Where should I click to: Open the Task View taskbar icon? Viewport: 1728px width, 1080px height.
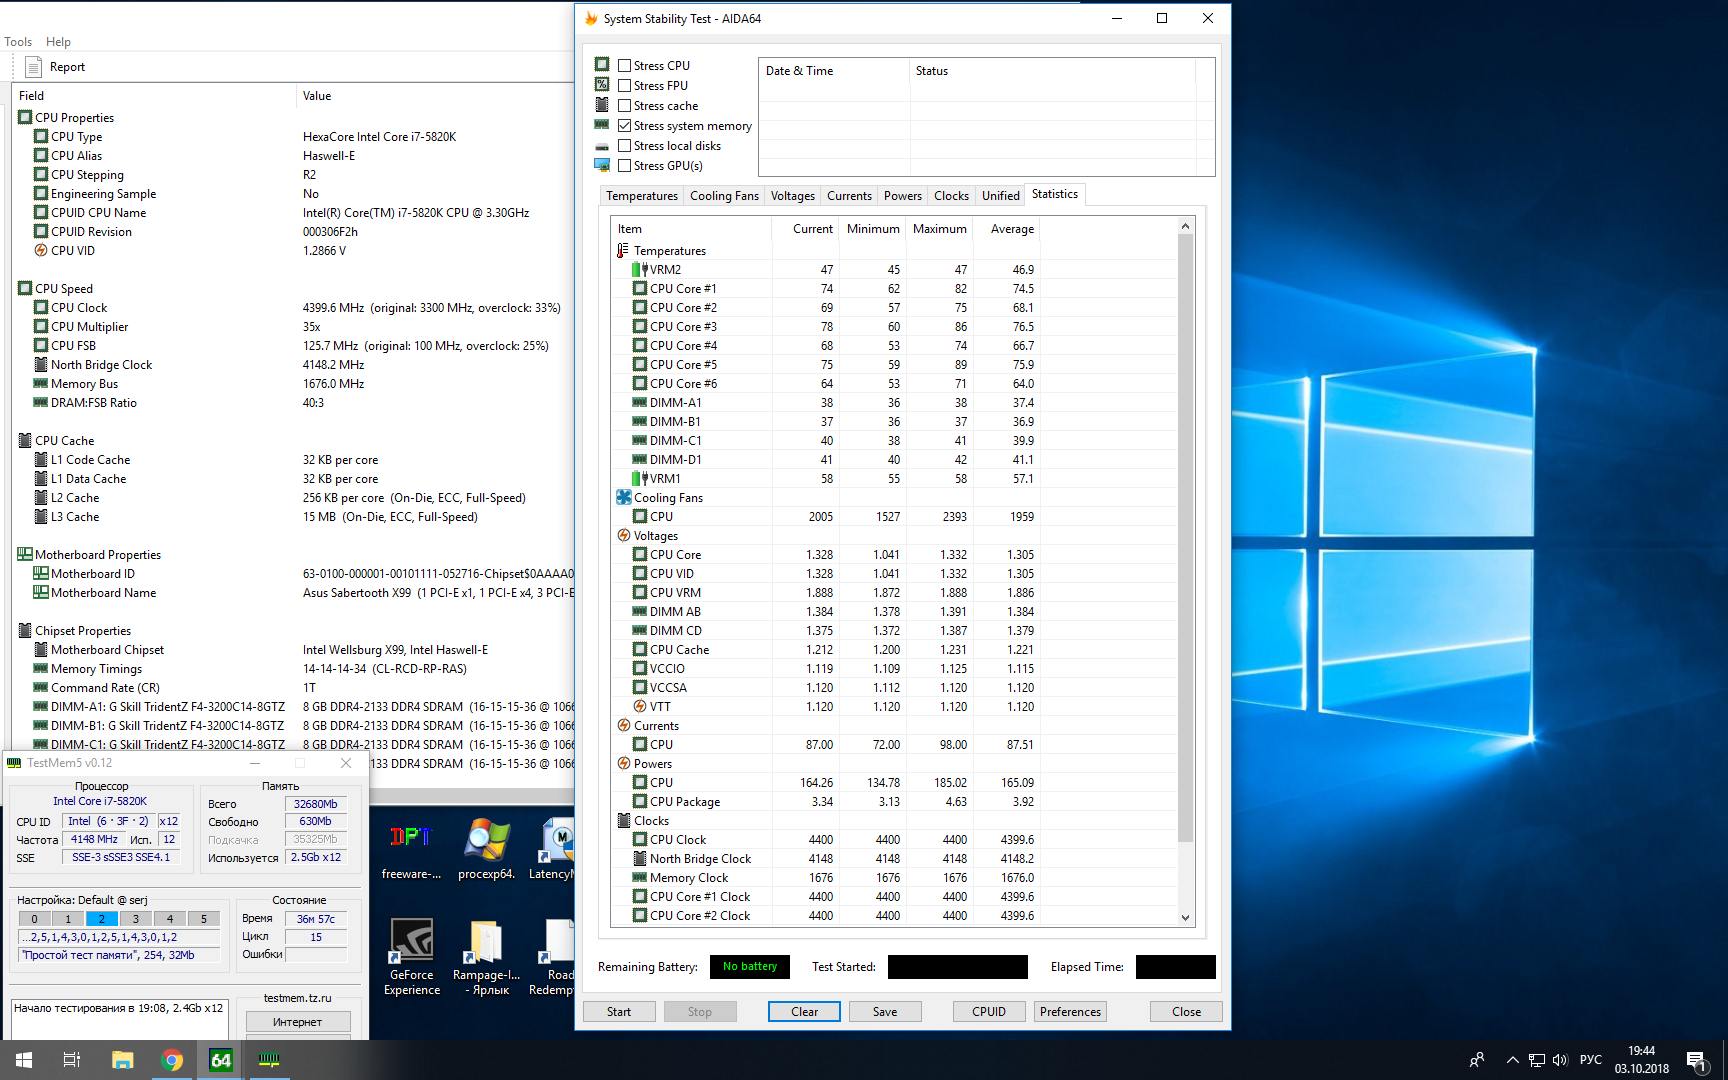tap(72, 1060)
